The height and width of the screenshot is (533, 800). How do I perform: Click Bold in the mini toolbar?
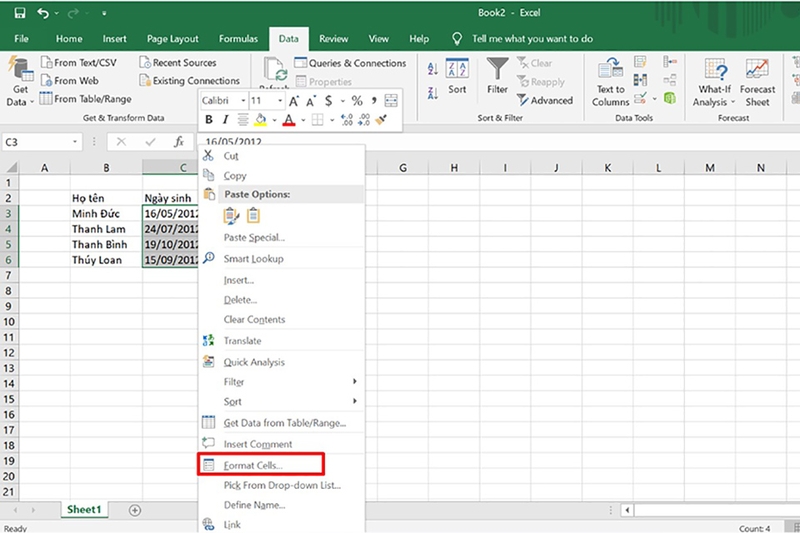pos(209,120)
